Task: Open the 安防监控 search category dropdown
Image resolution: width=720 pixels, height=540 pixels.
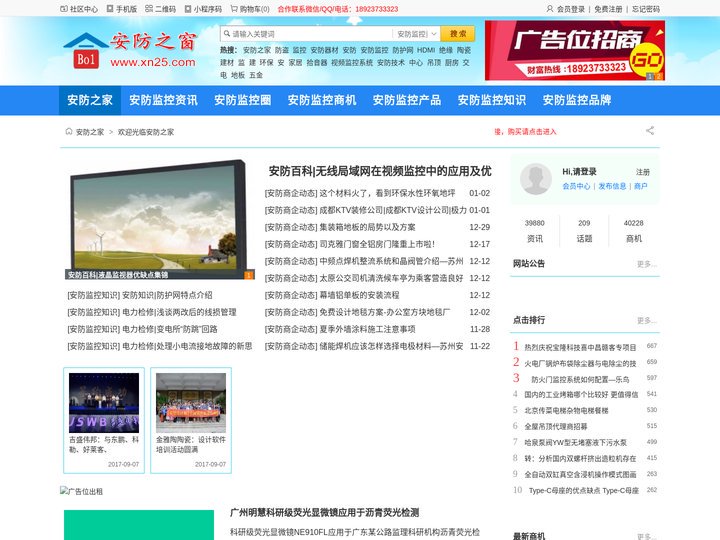Action: click(416, 34)
